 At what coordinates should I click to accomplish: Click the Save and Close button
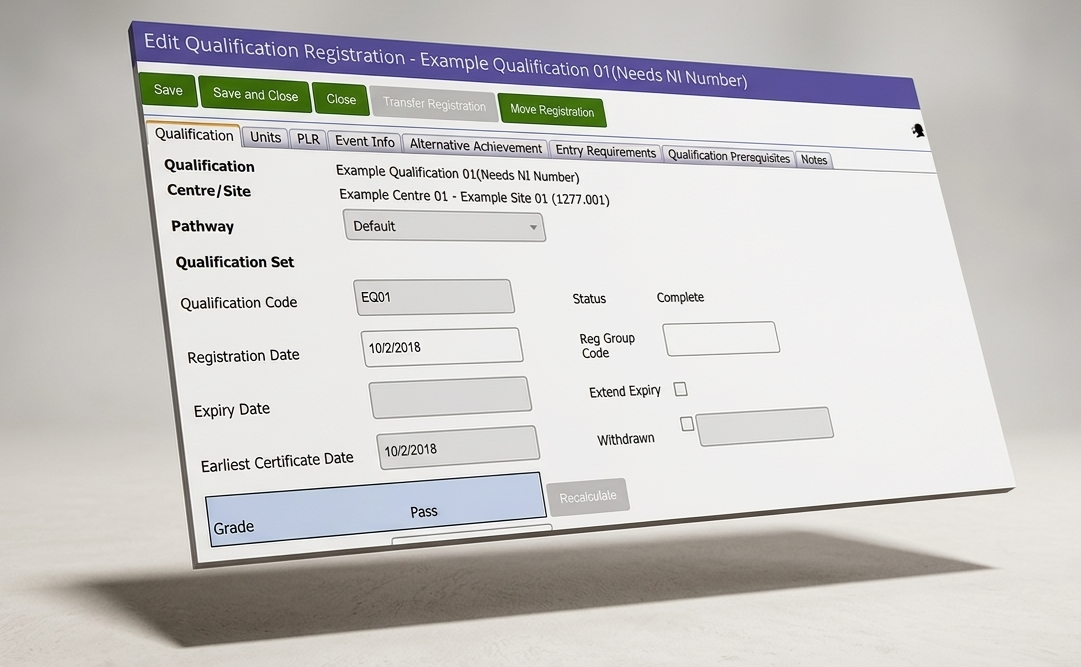tap(255, 95)
